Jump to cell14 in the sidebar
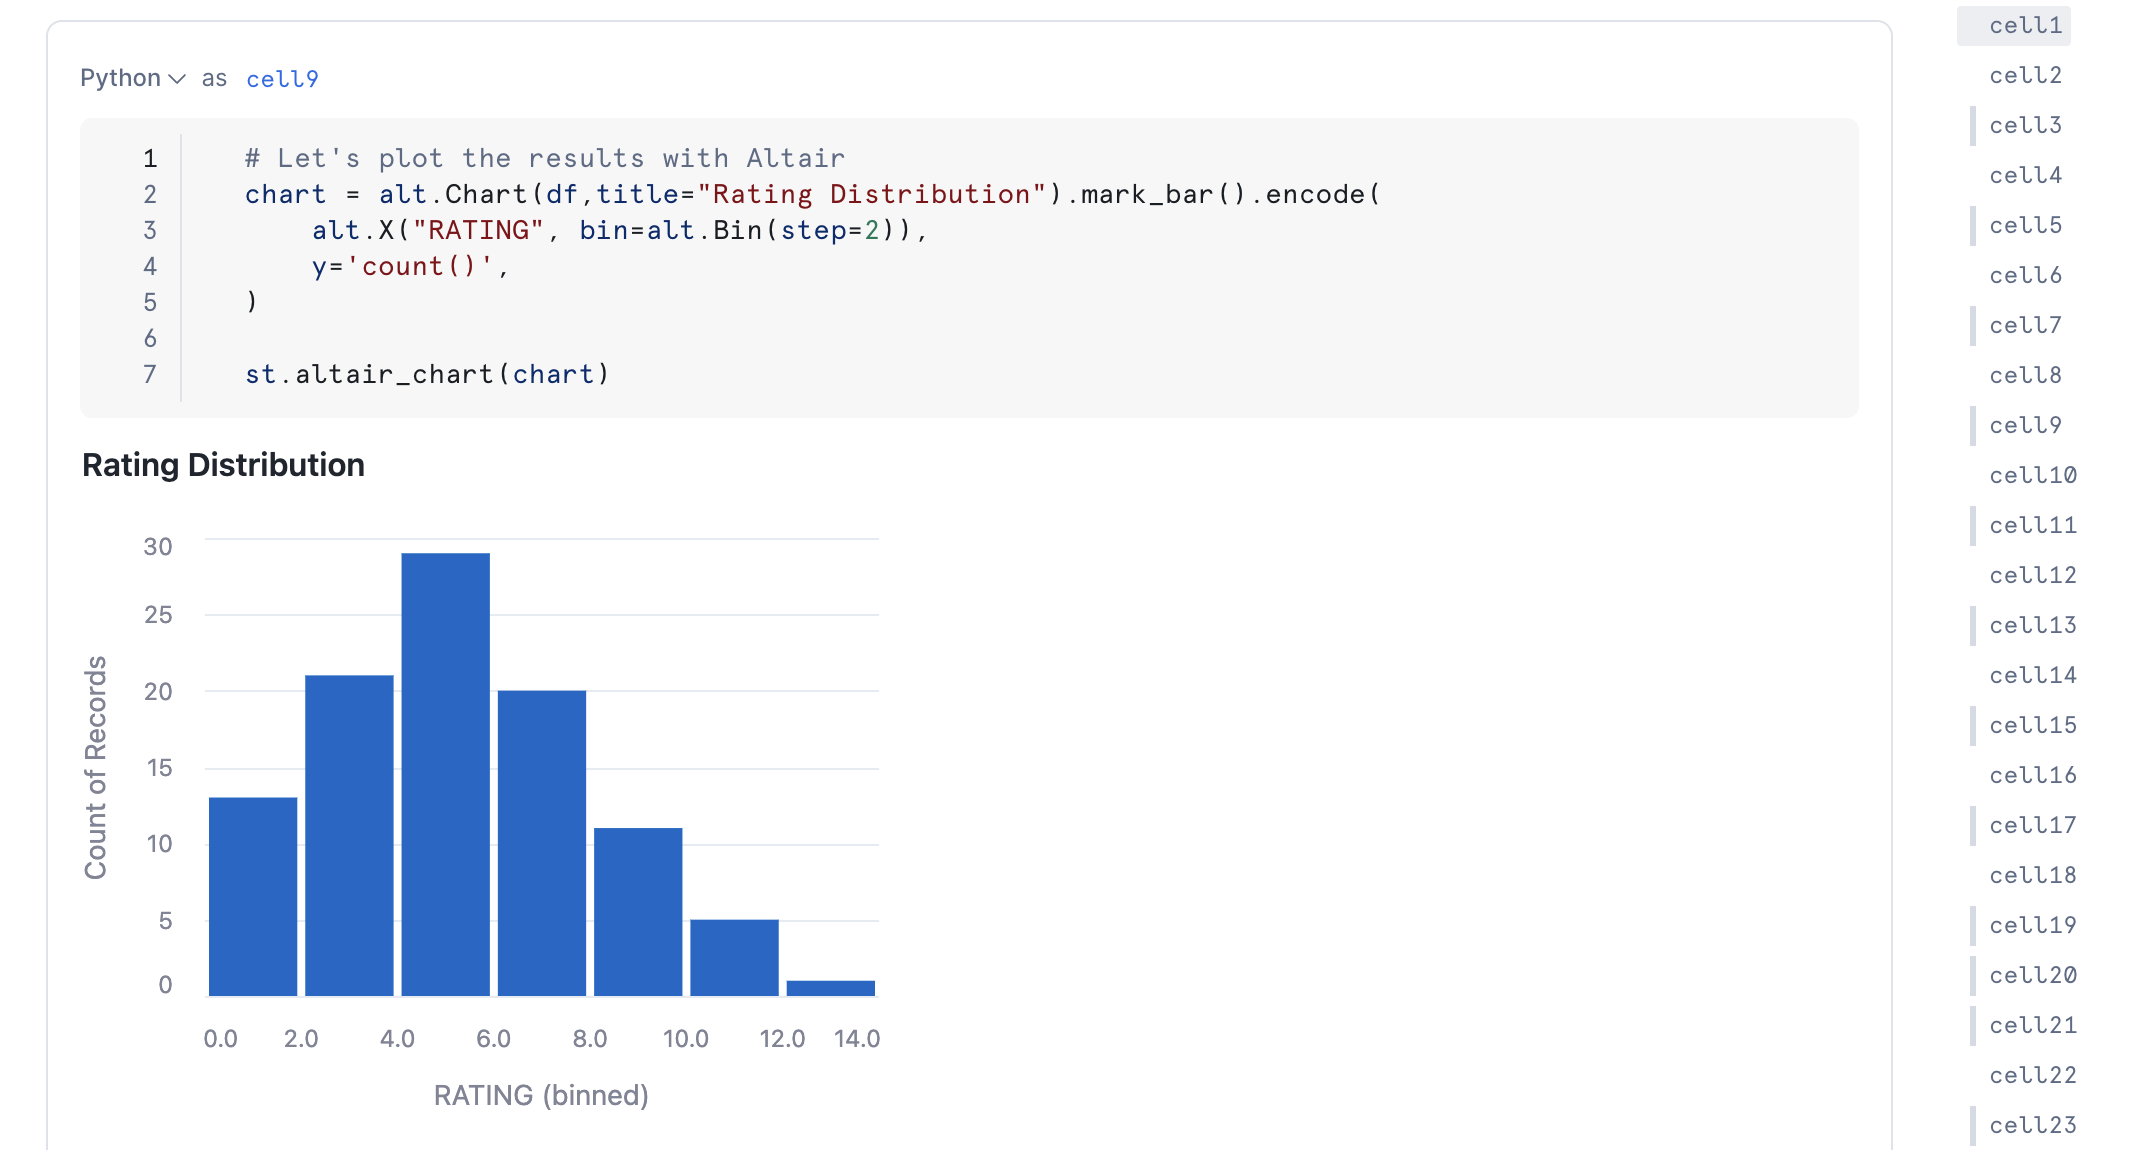Screen dimensions: 2132x1150 2032,675
